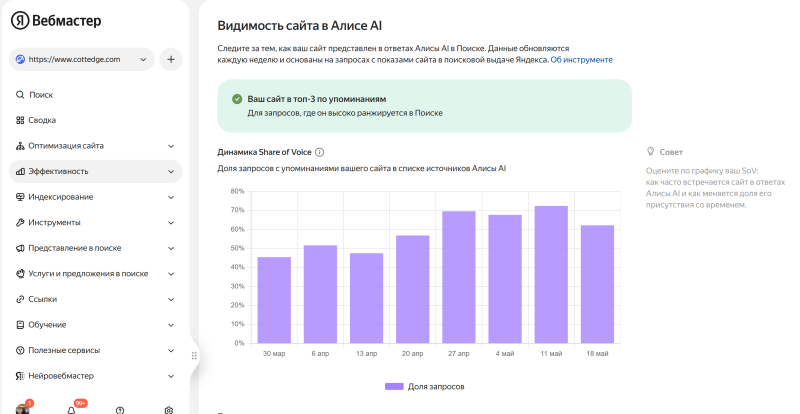Expand the Полезные сервисы chevron

pyautogui.click(x=171, y=350)
